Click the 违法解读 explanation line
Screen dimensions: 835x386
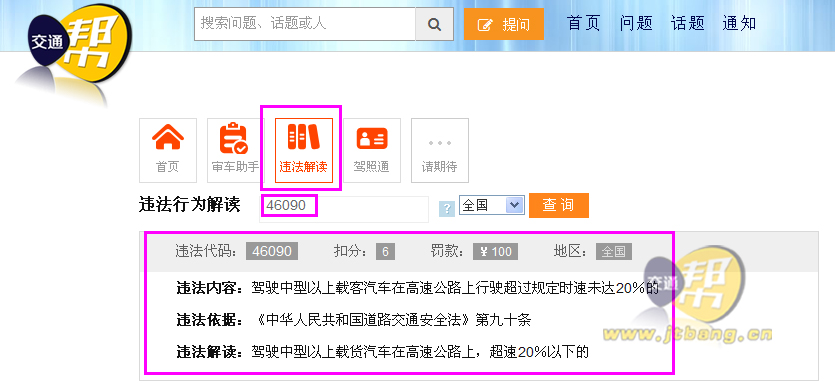(x=382, y=352)
